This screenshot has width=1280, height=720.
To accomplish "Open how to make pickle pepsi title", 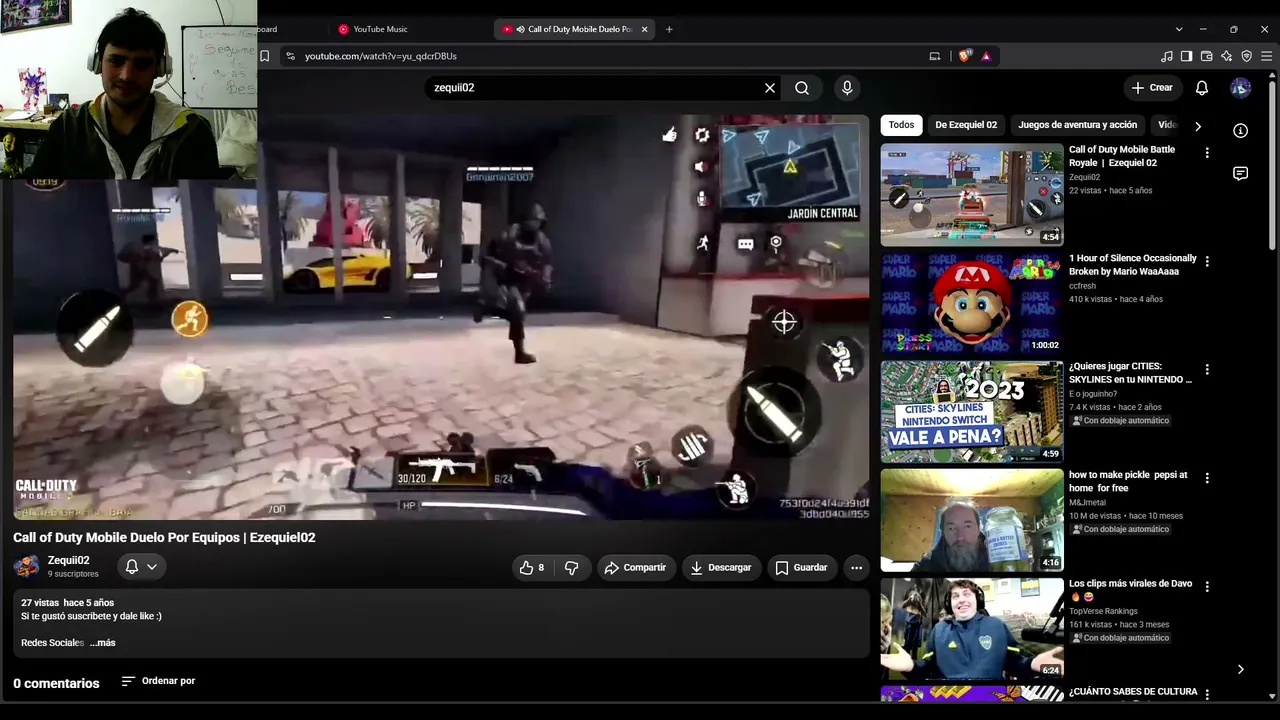I will [1128, 481].
